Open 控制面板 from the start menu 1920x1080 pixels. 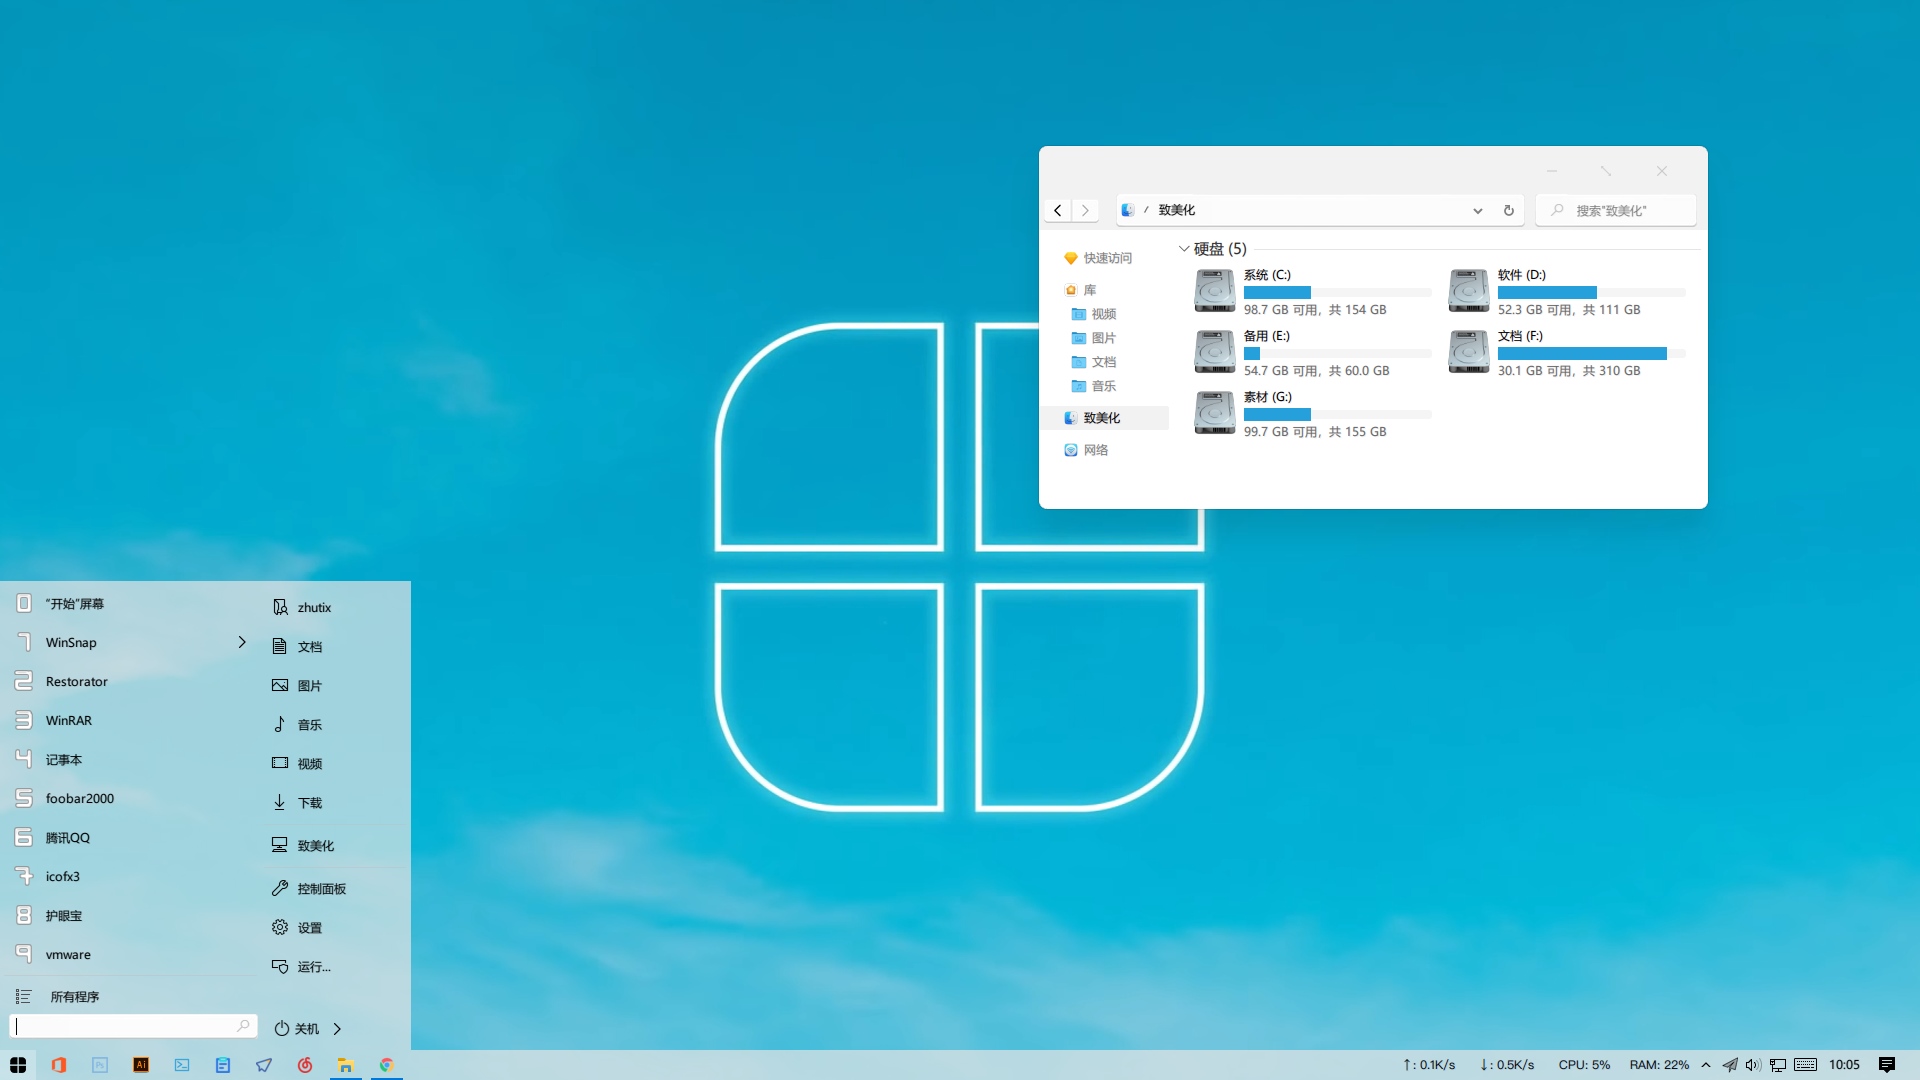(x=321, y=889)
